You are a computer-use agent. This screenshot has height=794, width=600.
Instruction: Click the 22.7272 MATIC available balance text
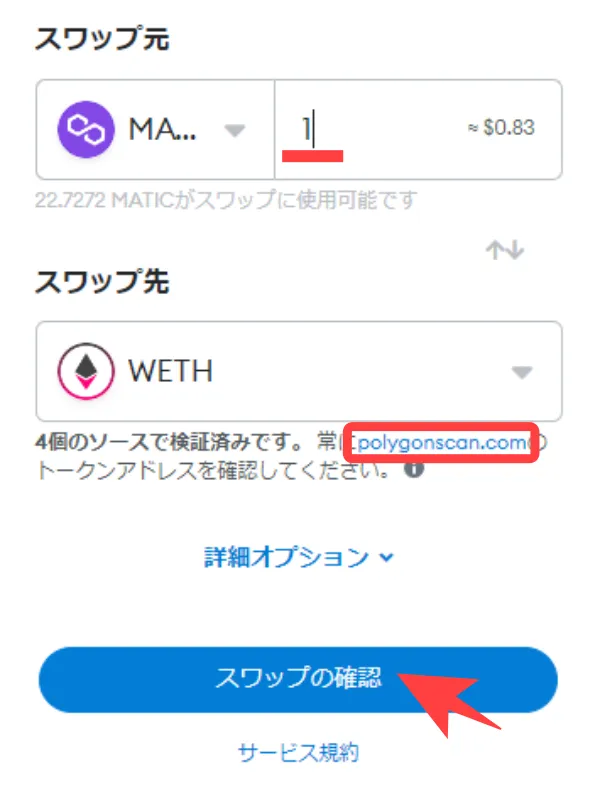click(226, 200)
